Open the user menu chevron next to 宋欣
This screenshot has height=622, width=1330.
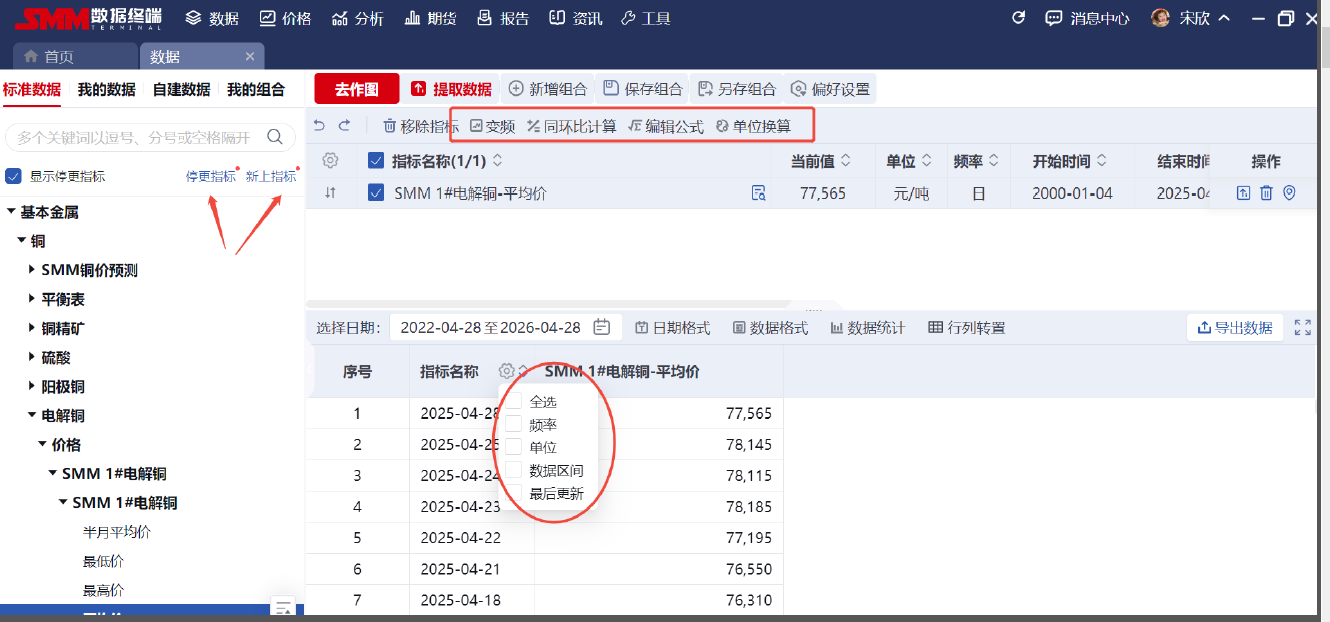1224,18
